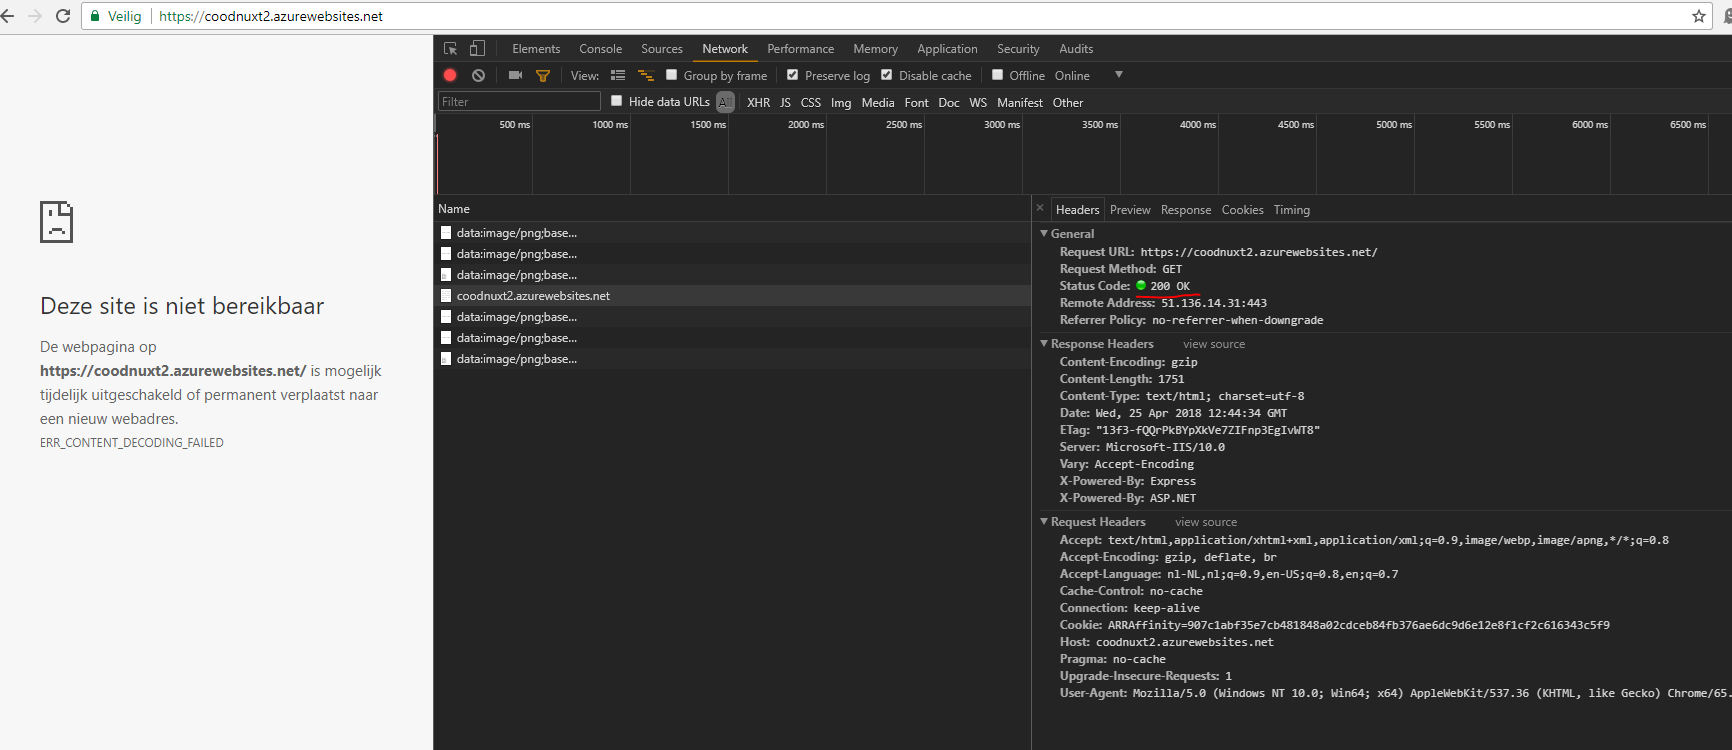
Task: Filter requests by Doc
Action: pyautogui.click(x=949, y=102)
